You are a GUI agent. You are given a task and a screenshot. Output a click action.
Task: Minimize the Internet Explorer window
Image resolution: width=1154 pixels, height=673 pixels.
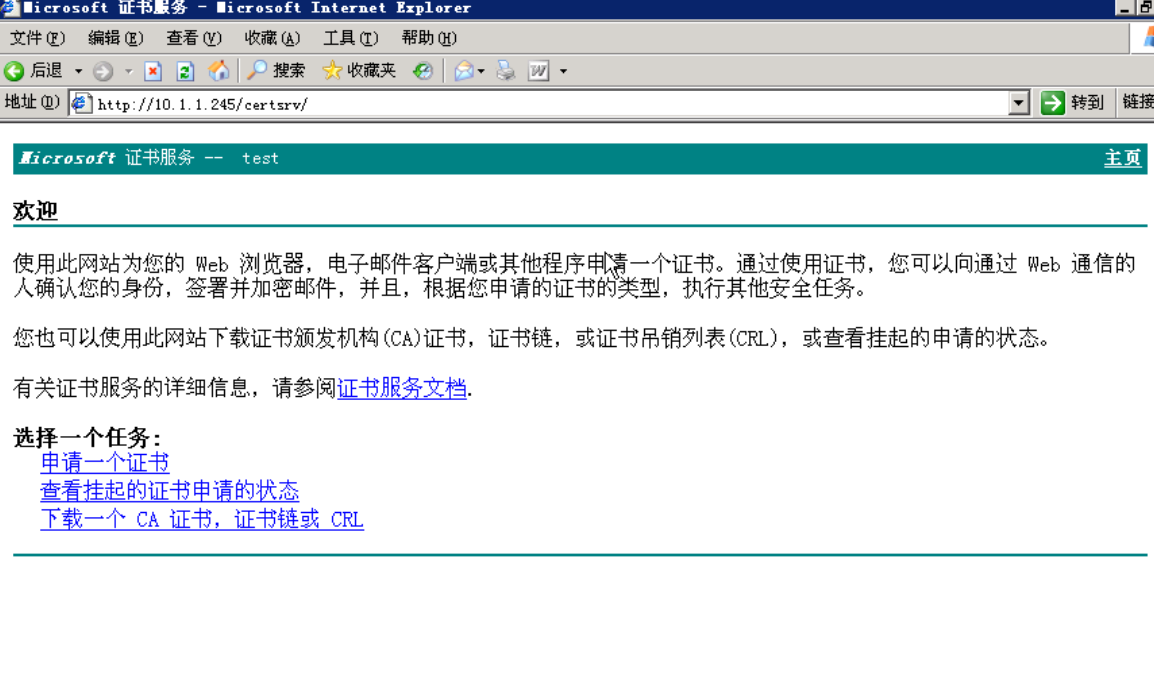coord(1124,8)
